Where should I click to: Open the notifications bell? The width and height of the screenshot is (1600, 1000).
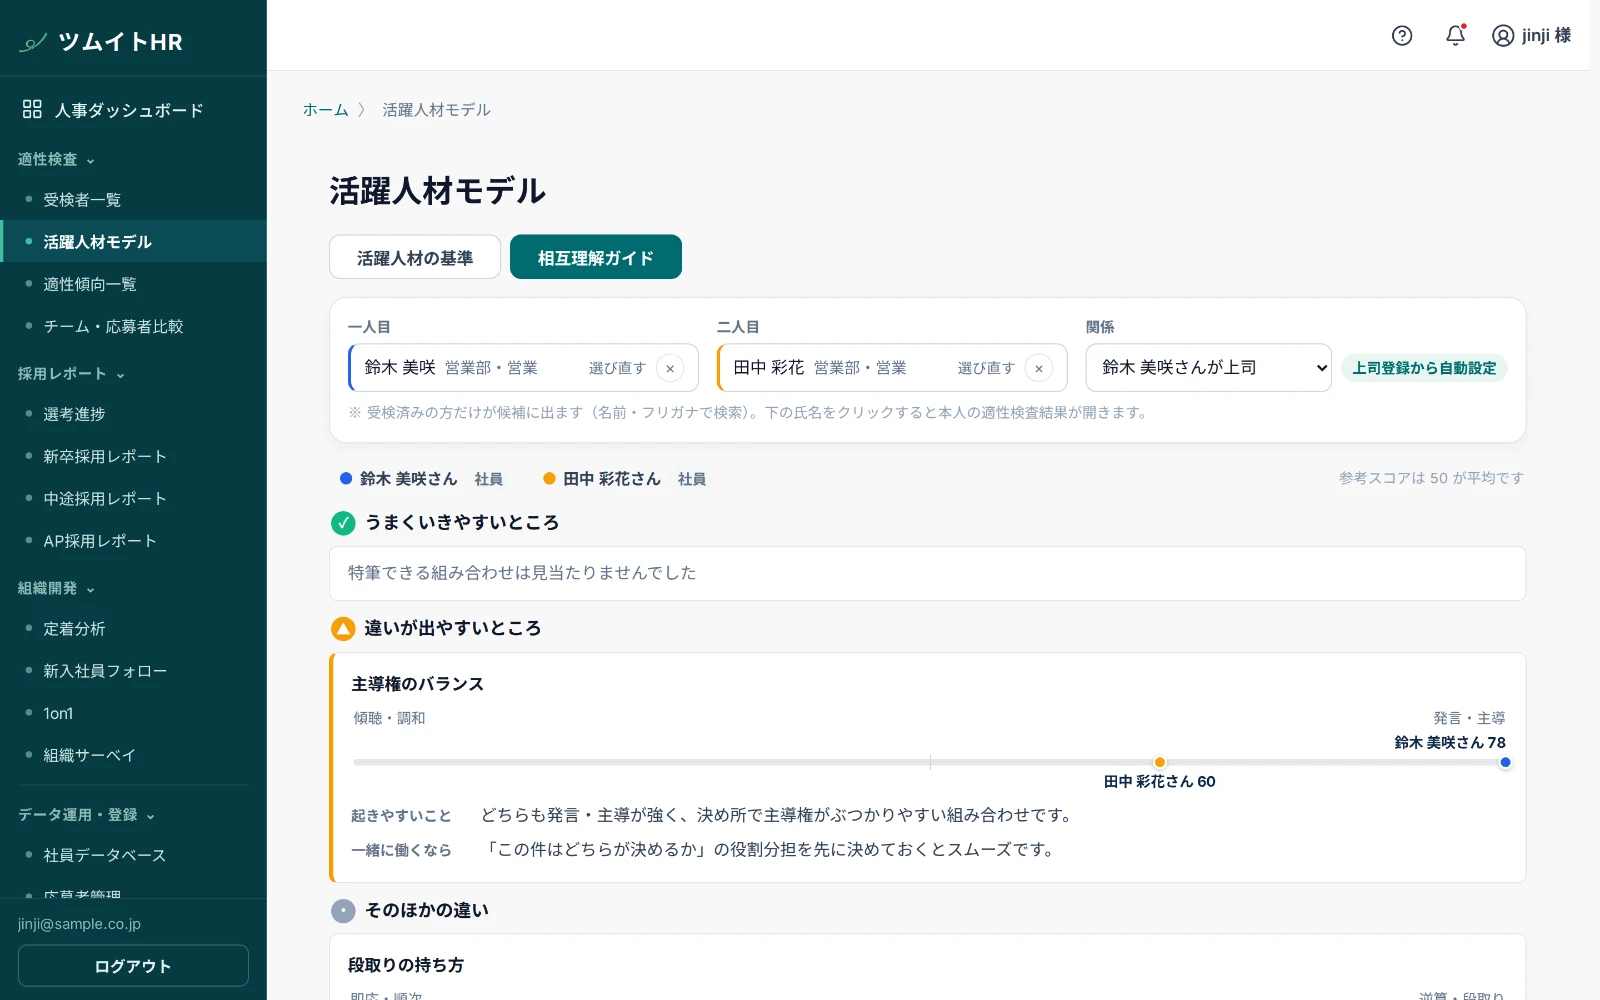[x=1456, y=35]
